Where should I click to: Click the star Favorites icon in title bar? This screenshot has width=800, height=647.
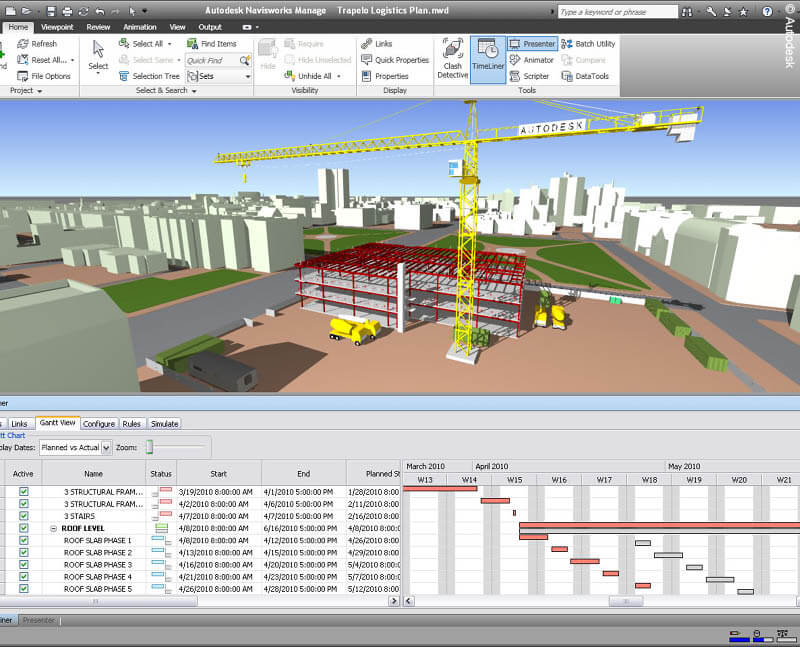pyautogui.click(x=743, y=11)
